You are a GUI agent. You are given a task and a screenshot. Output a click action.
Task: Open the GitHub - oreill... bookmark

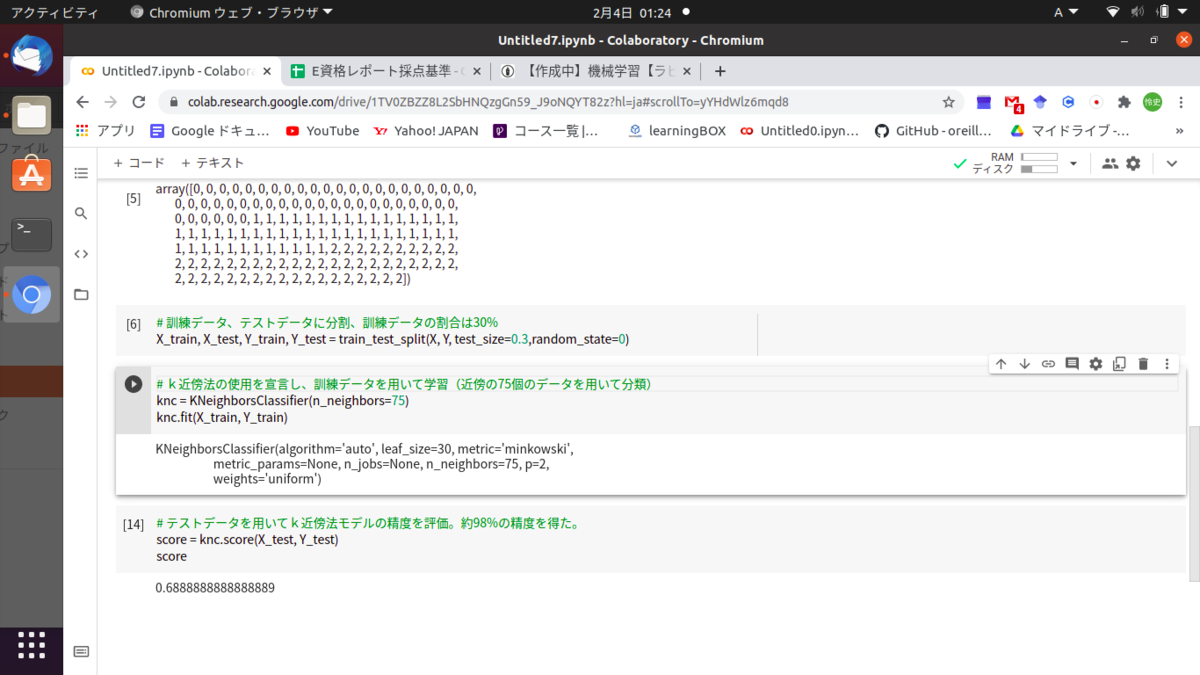(x=933, y=131)
